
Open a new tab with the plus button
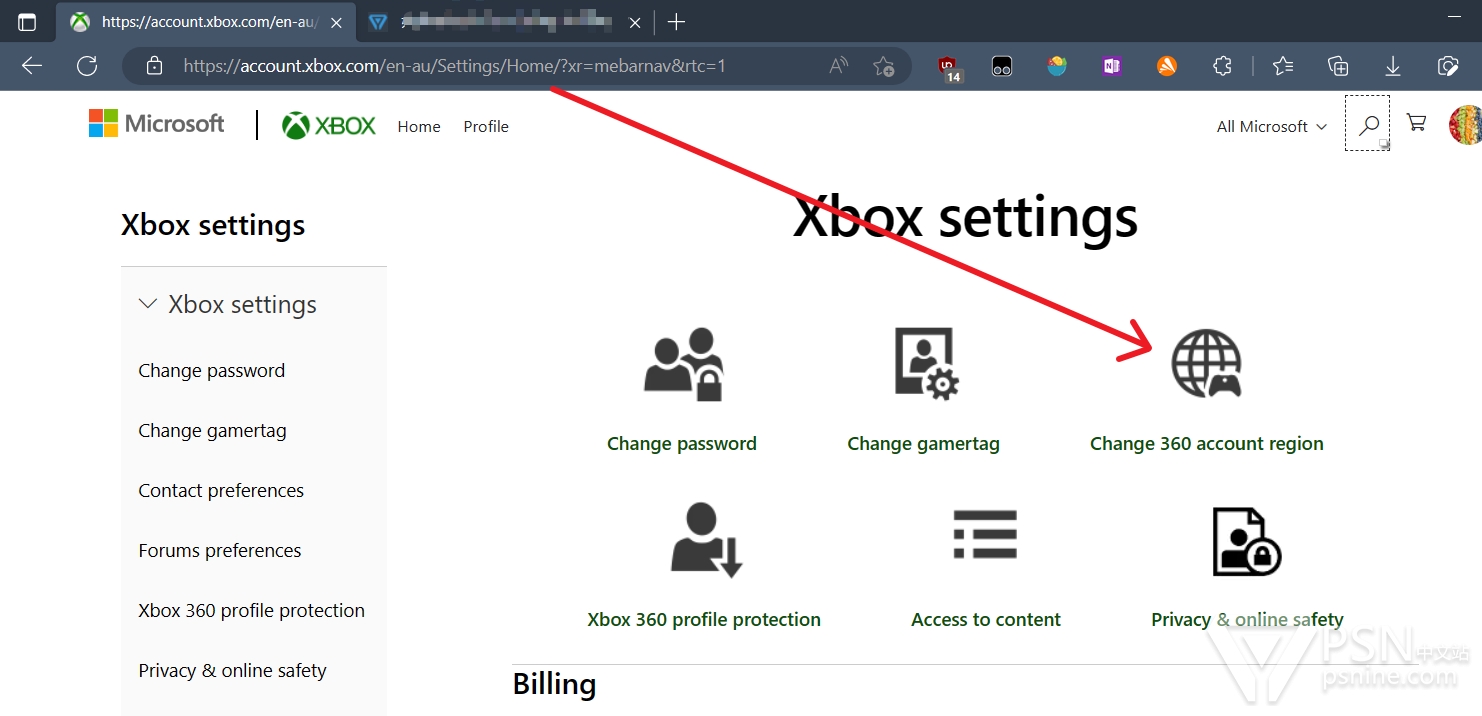[x=677, y=22]
